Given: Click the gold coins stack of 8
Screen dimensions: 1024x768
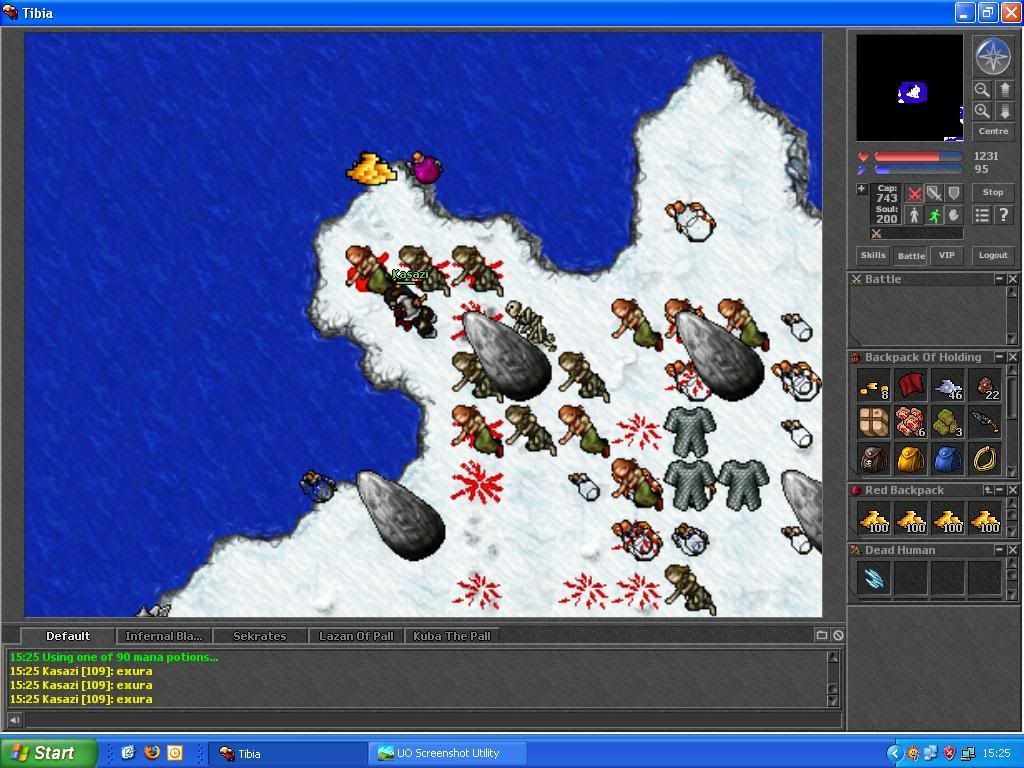Looking at the screenshot, I should coord(874,387).
